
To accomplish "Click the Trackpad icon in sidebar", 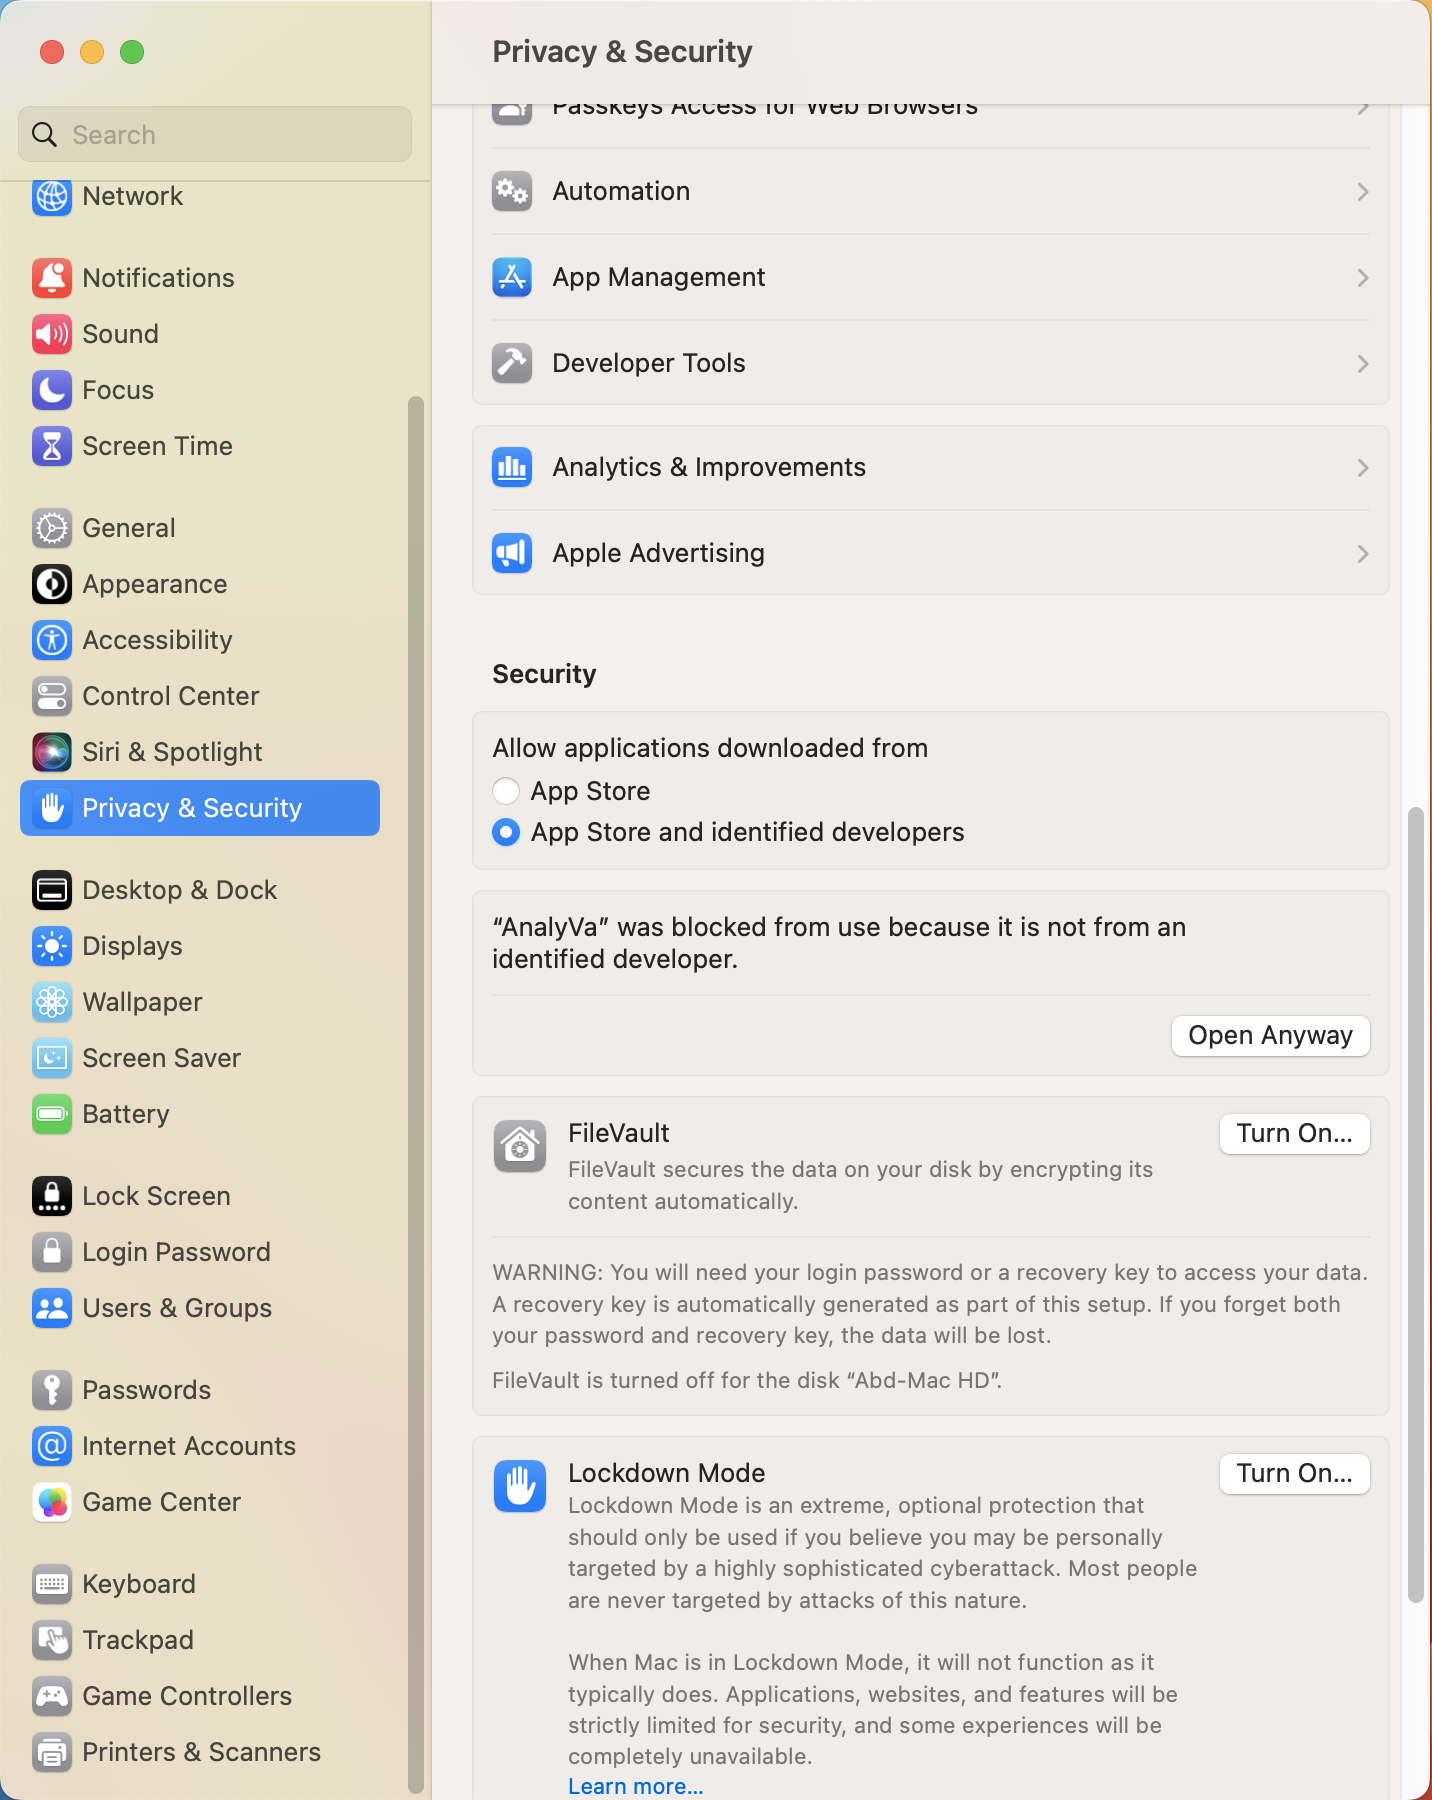I will coord(52,1640).
